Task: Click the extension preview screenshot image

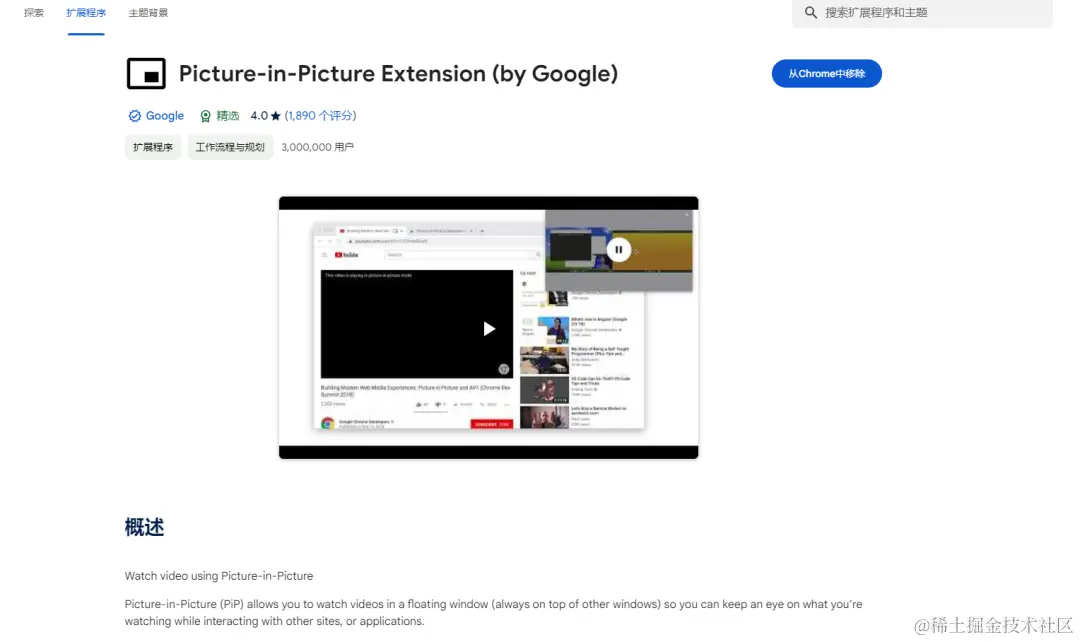Action: coord(488,327)
